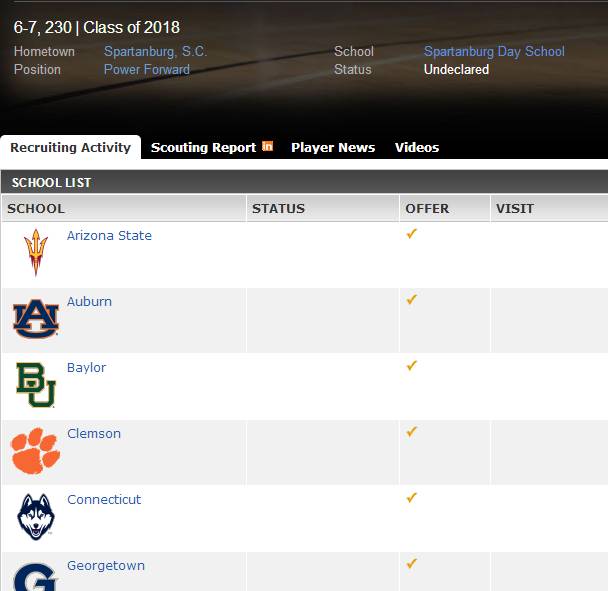Open the Power Forward position link
This screenshot has width=608, height=591.
(147, 69)
